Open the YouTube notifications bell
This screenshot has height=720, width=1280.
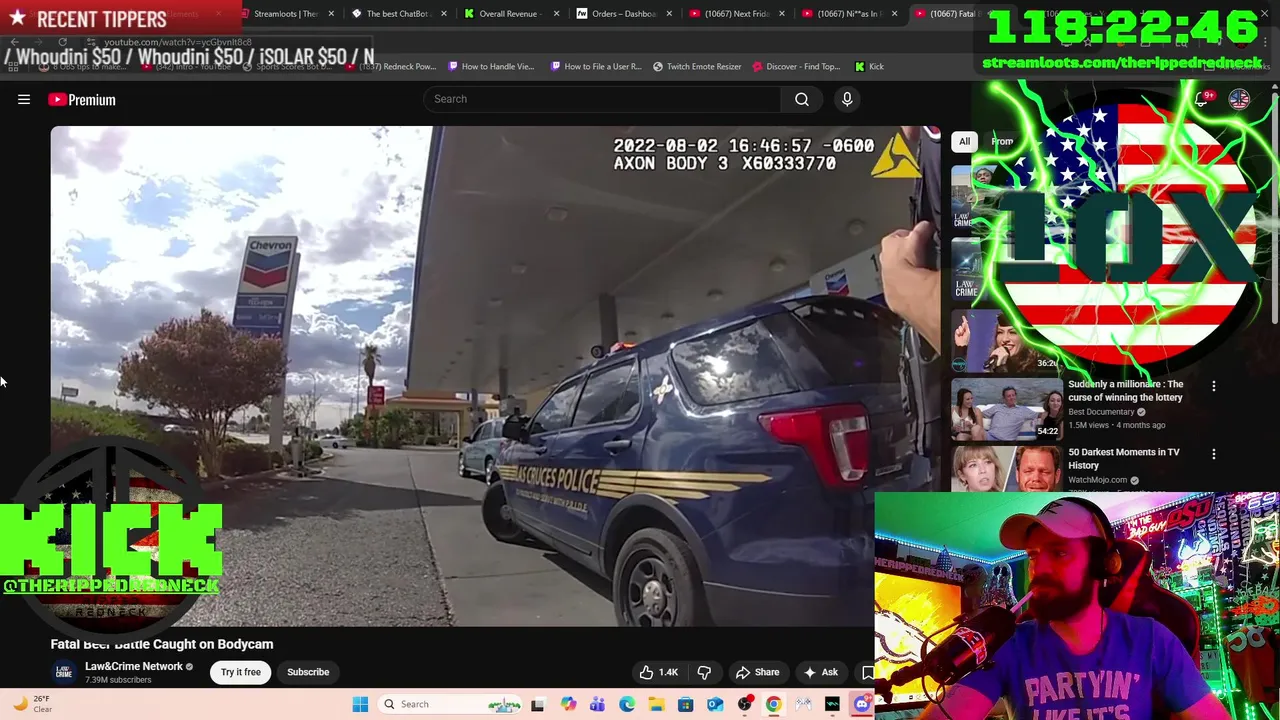pyautogui.click(x=1203, y=99)
